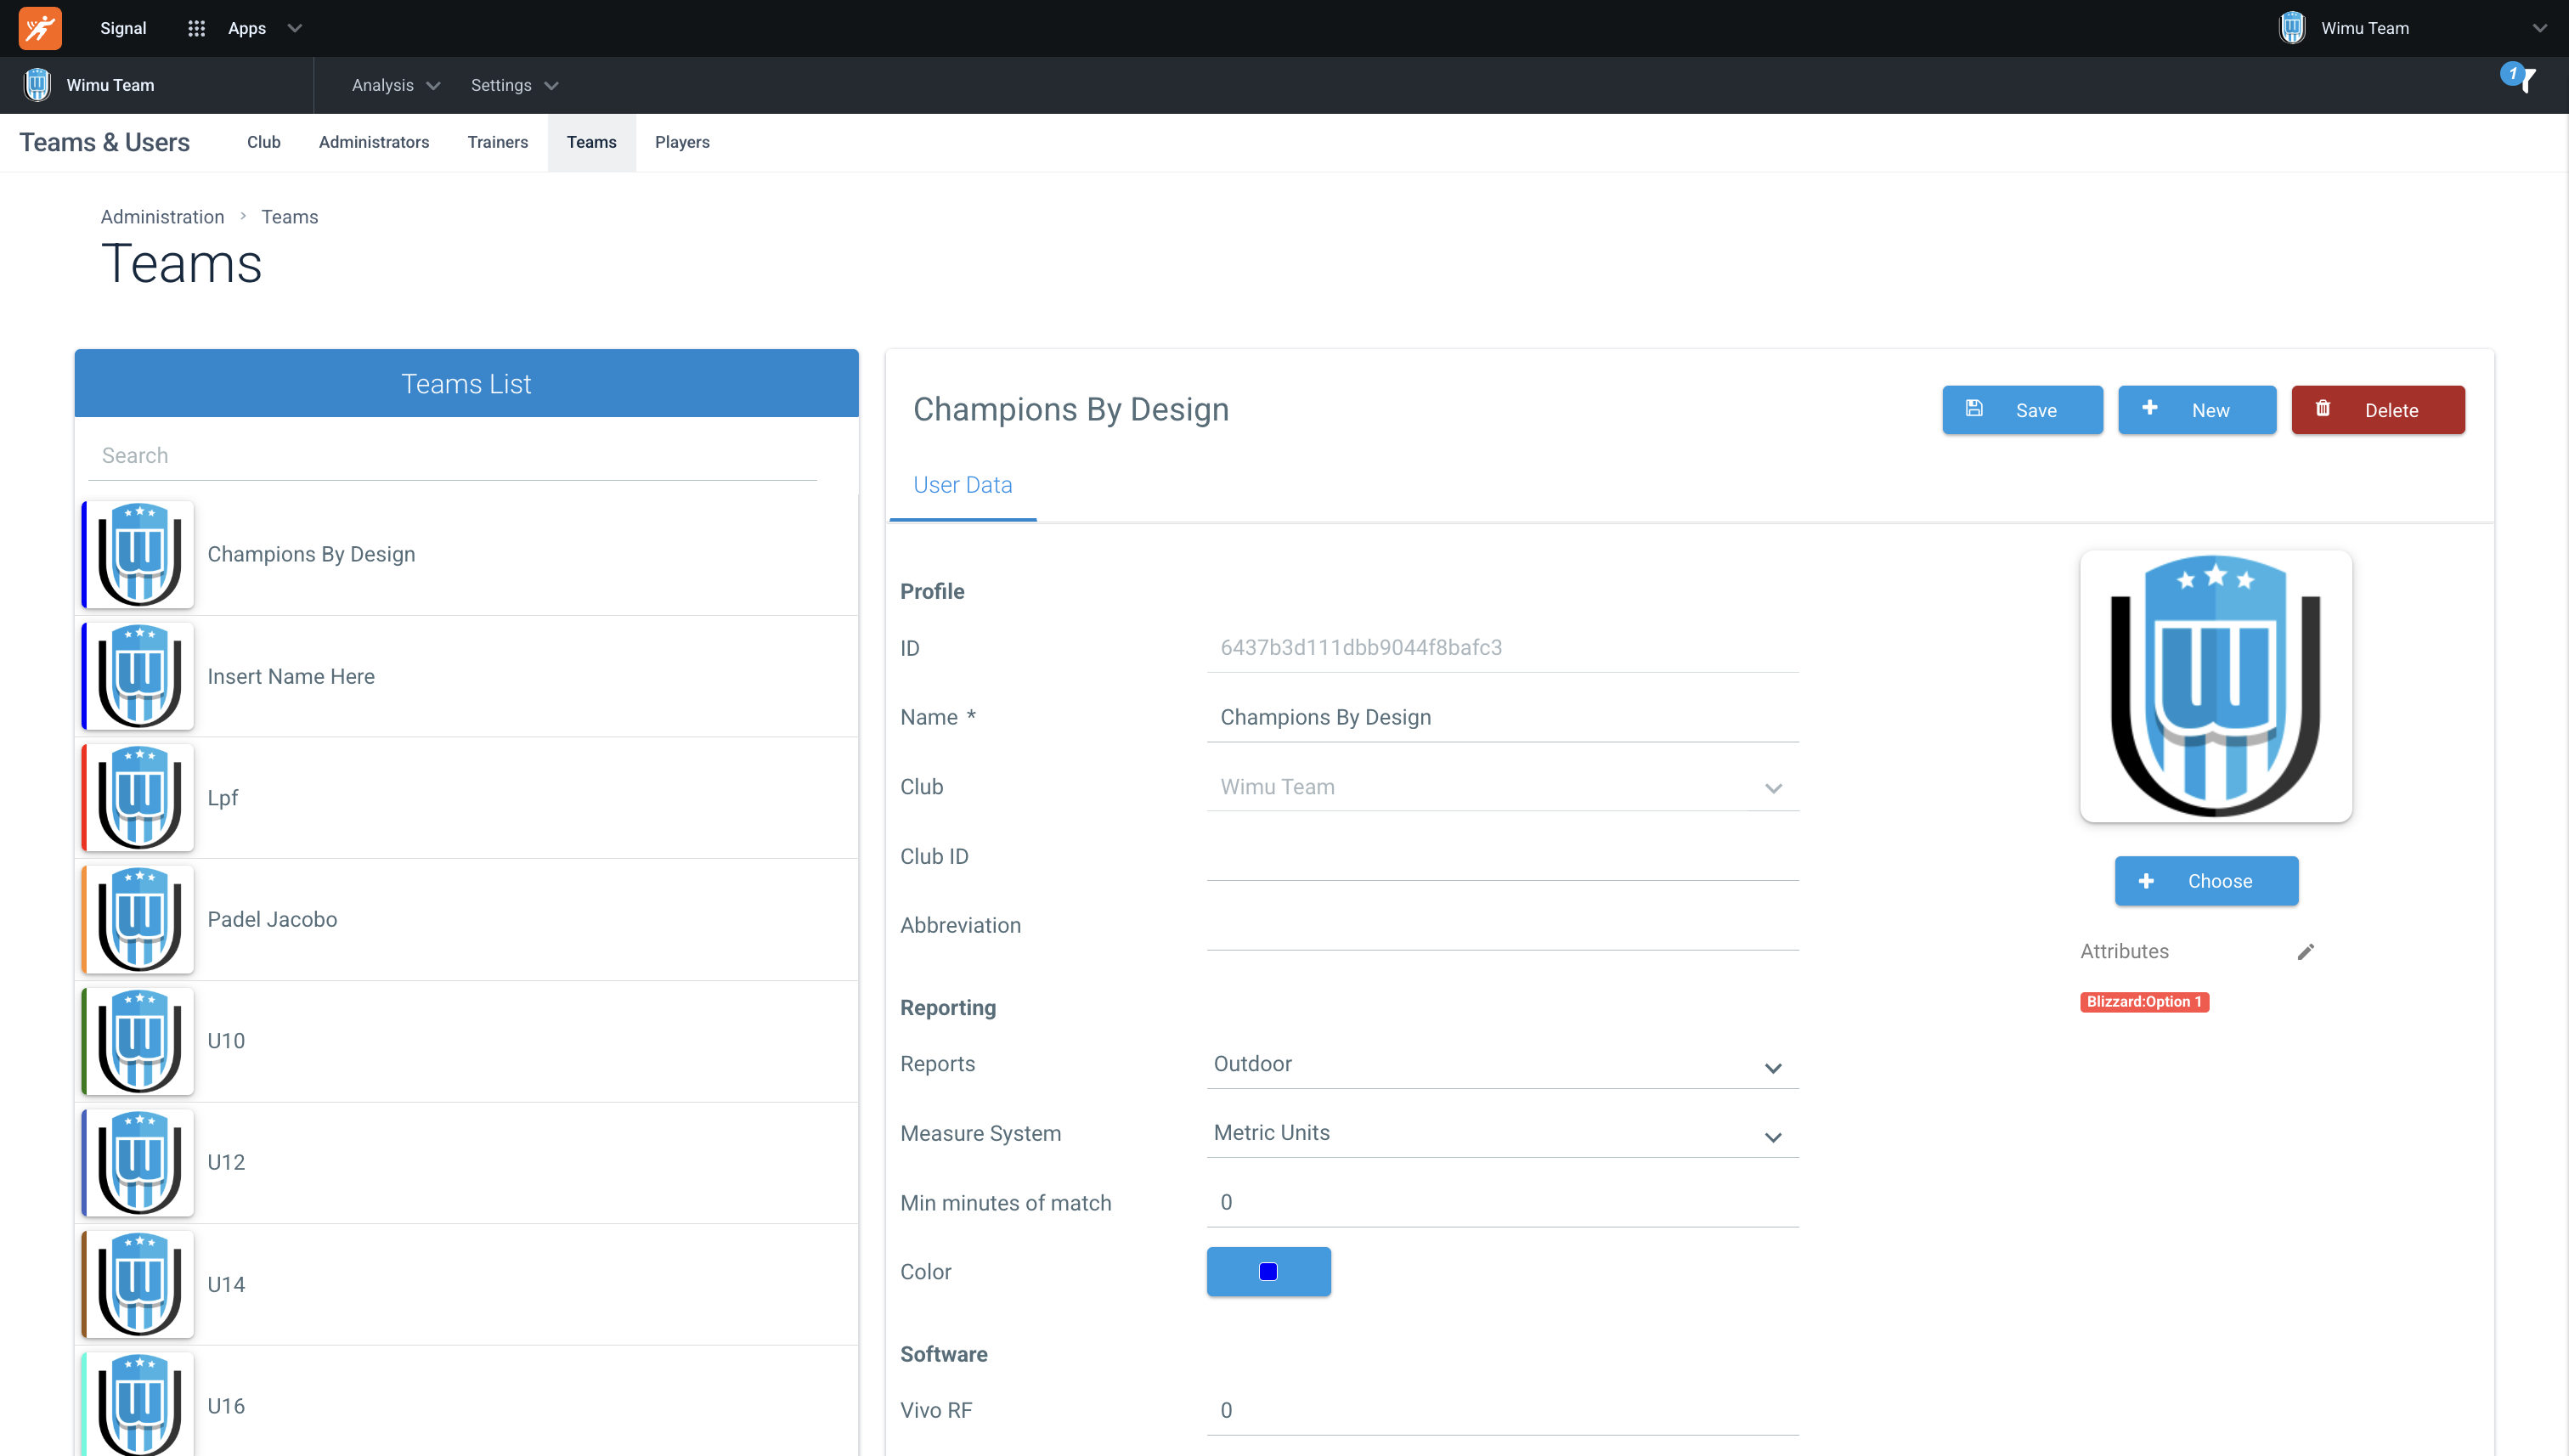Select the Padel Jacobo team crest
The width and height of the screenshot is (2569, 1456).
coord(139,919)
